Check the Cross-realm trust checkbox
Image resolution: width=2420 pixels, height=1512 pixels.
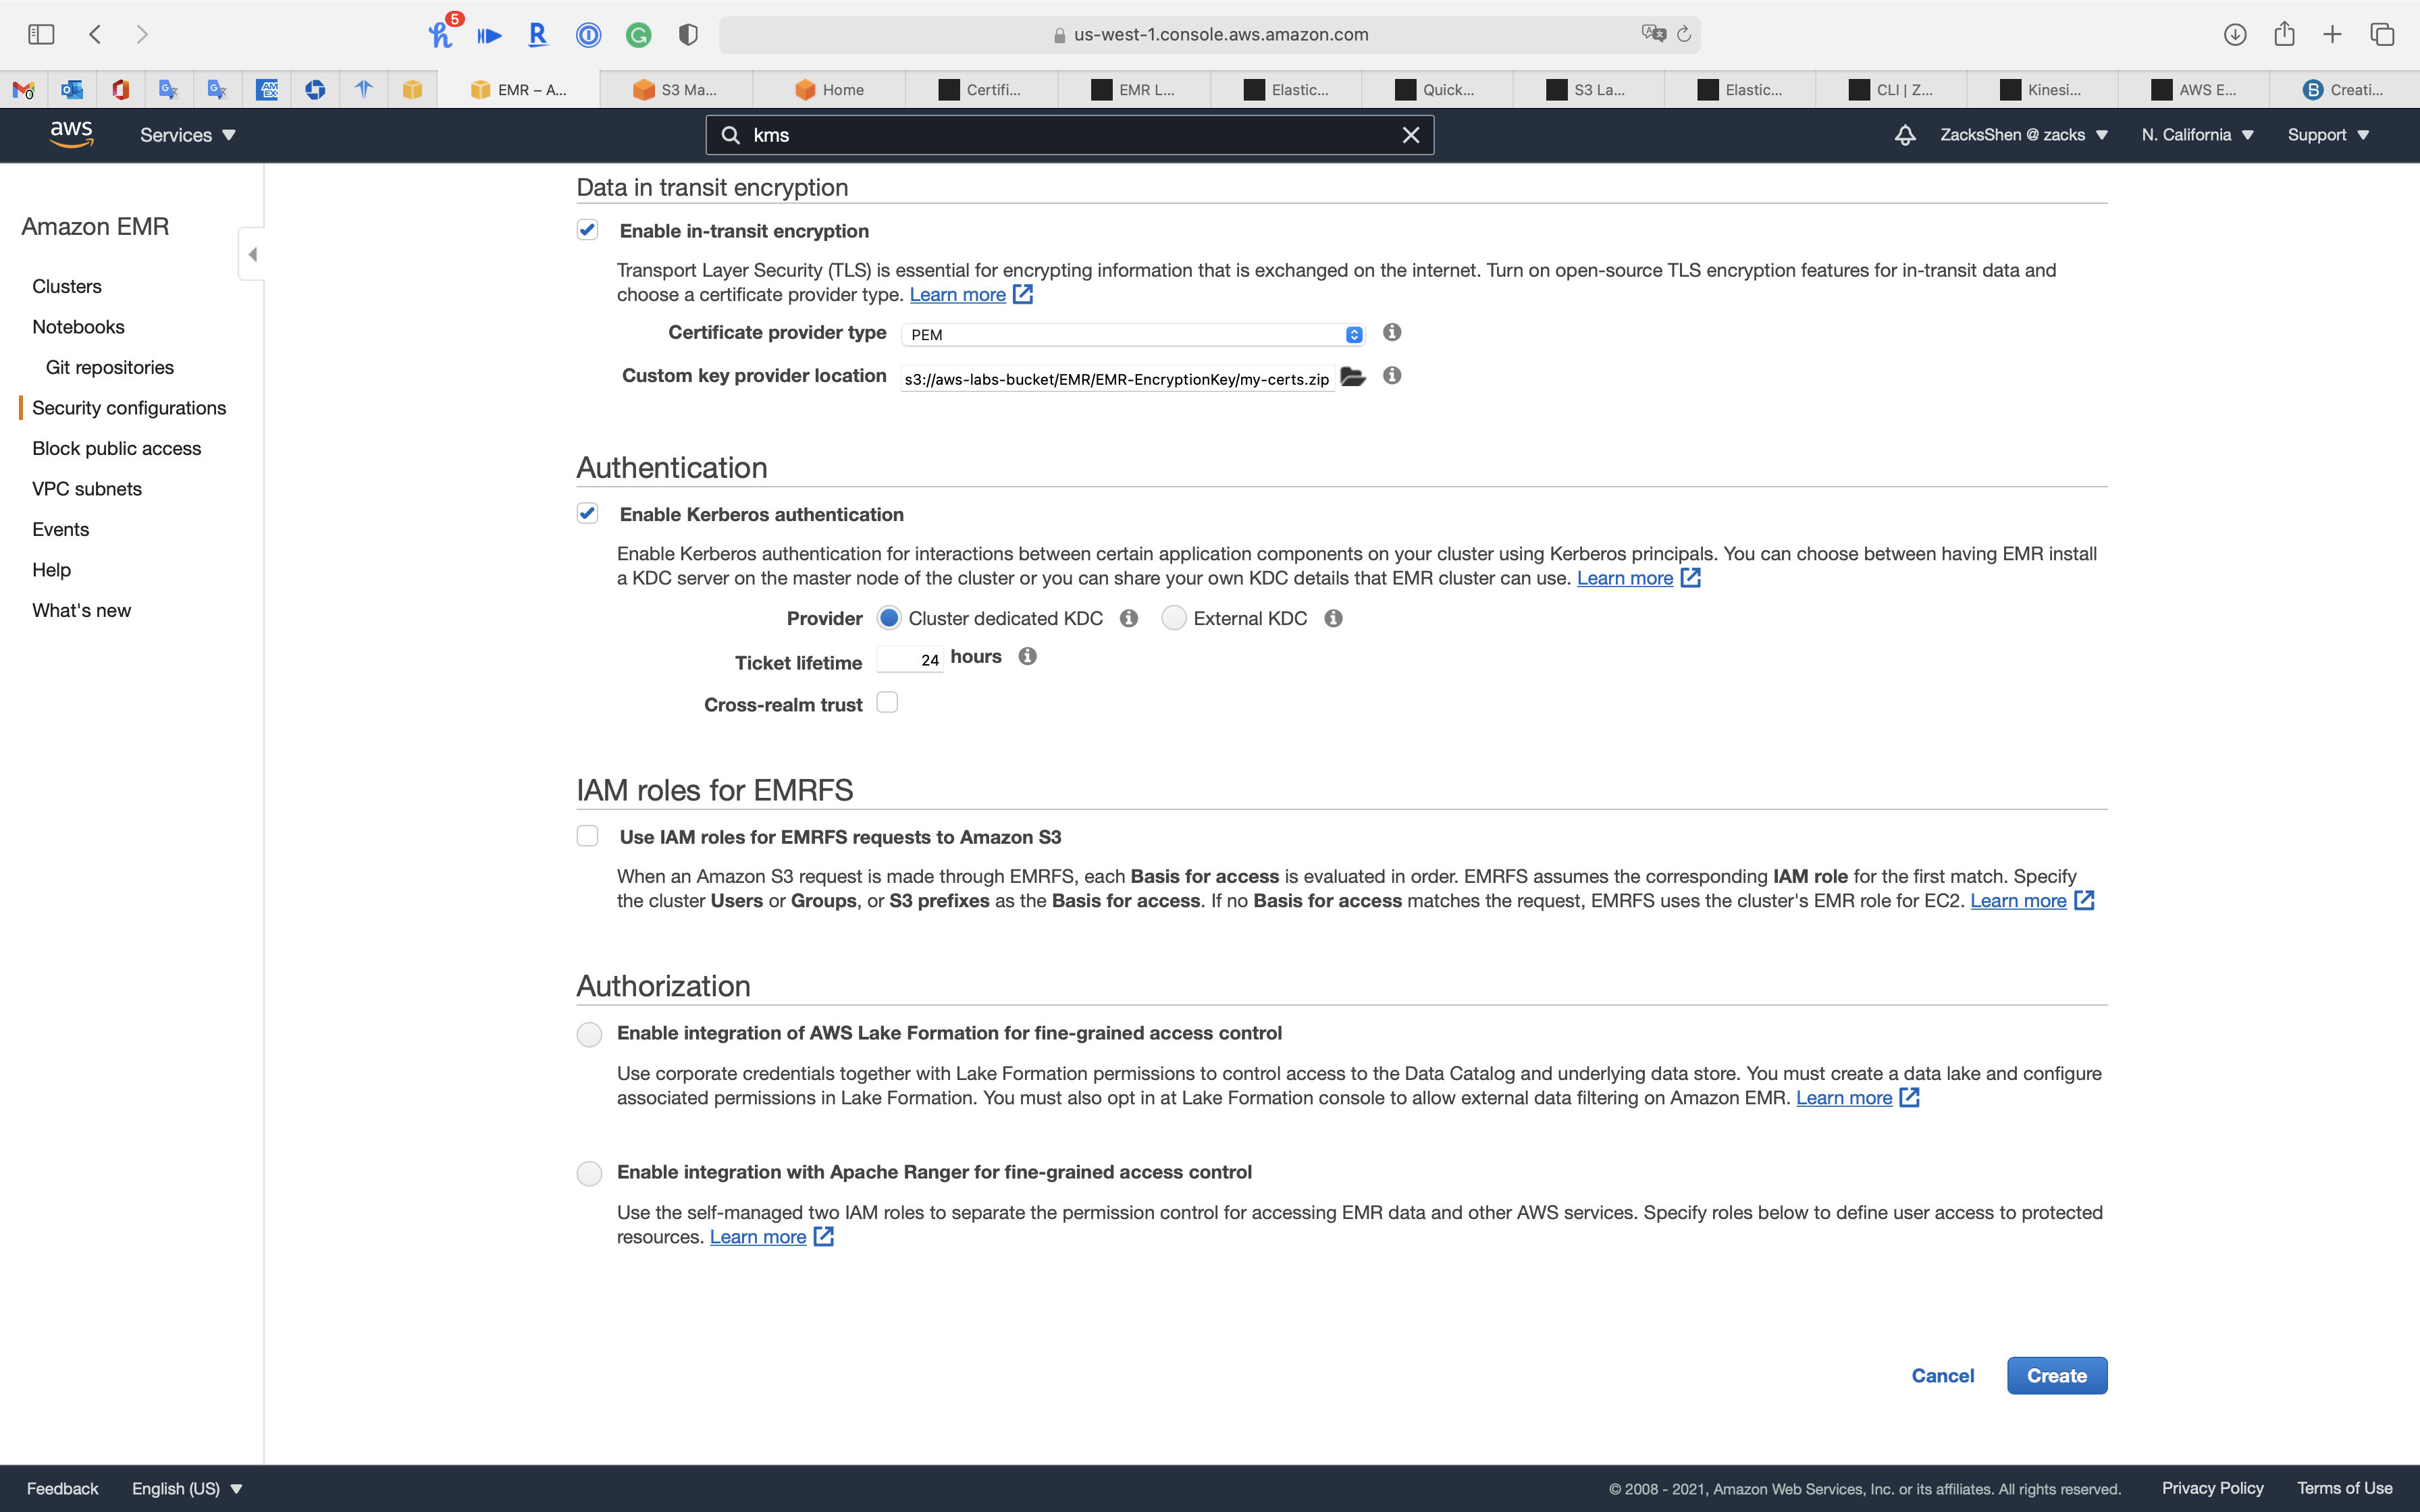coord(887,703)
